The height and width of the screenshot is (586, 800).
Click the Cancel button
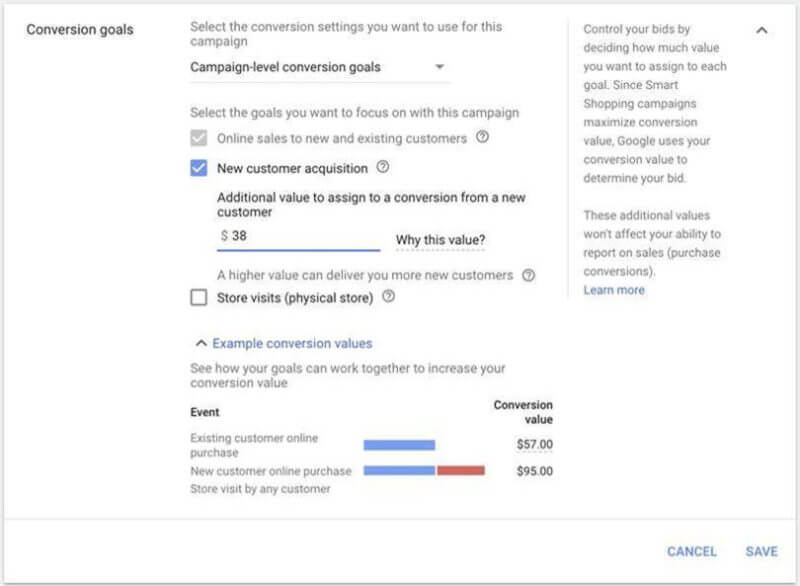pyautogui.click(x=692, y=551)
